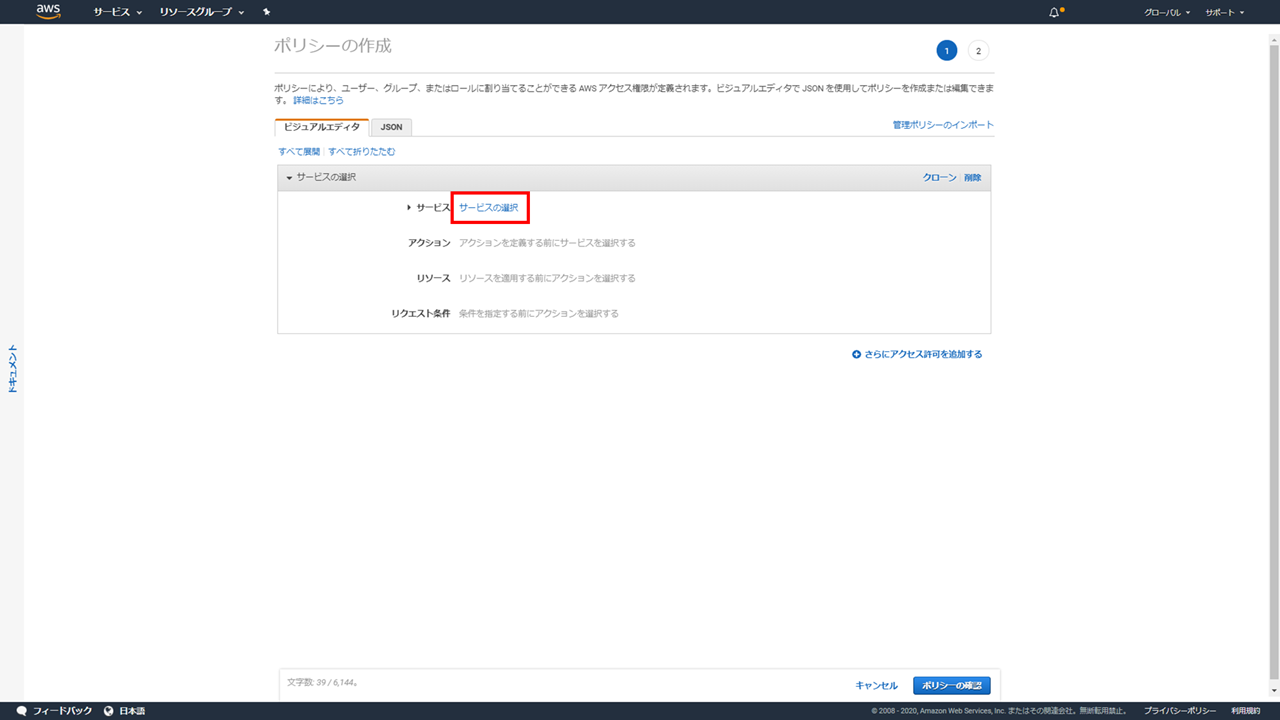Expand the サービス row triangle
Viewport: 1280px width, 720px height.
(409, 207)
